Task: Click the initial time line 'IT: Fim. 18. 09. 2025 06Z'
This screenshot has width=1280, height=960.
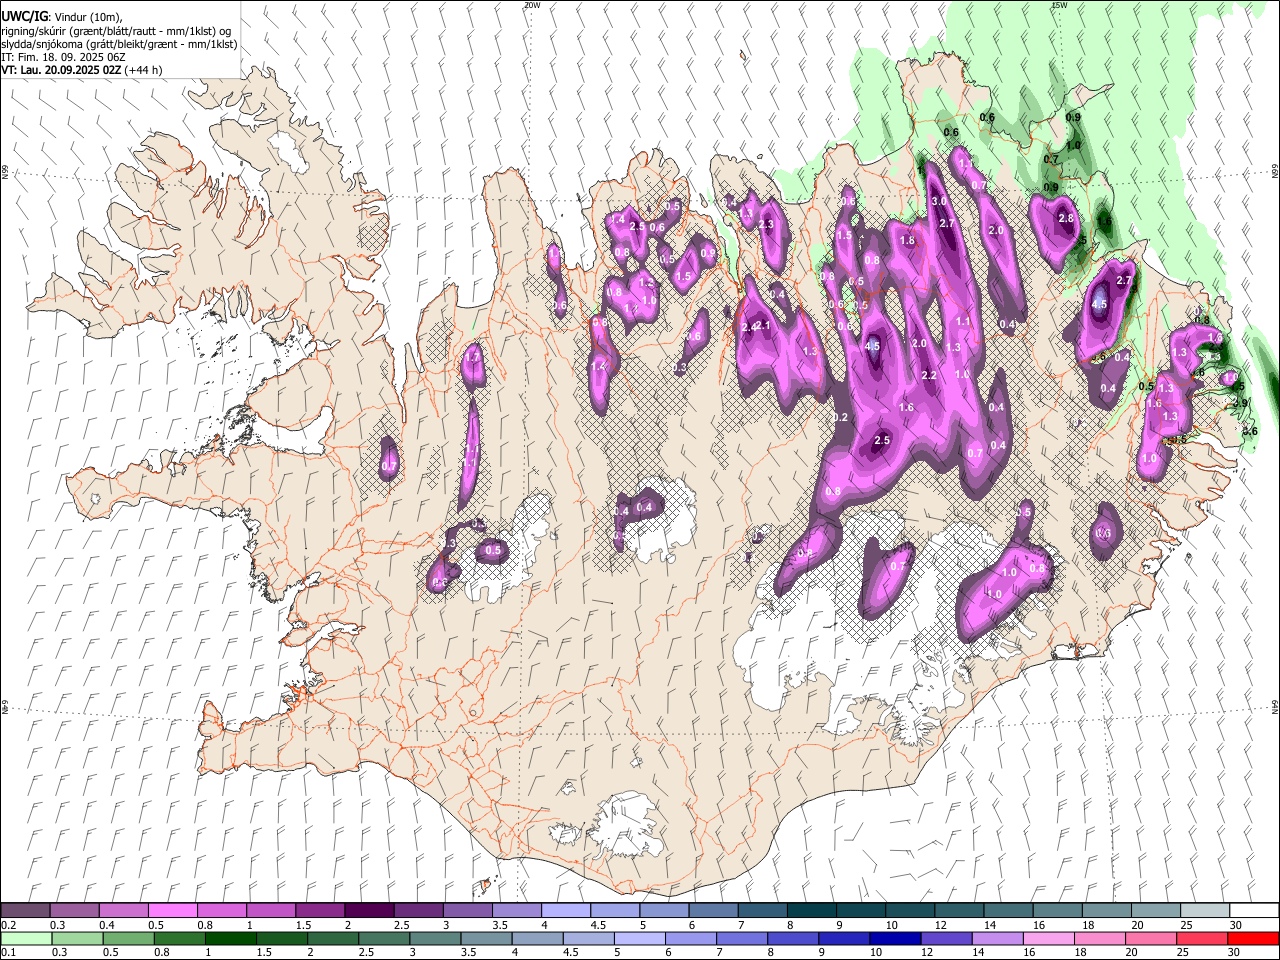Action: [63, 57]
